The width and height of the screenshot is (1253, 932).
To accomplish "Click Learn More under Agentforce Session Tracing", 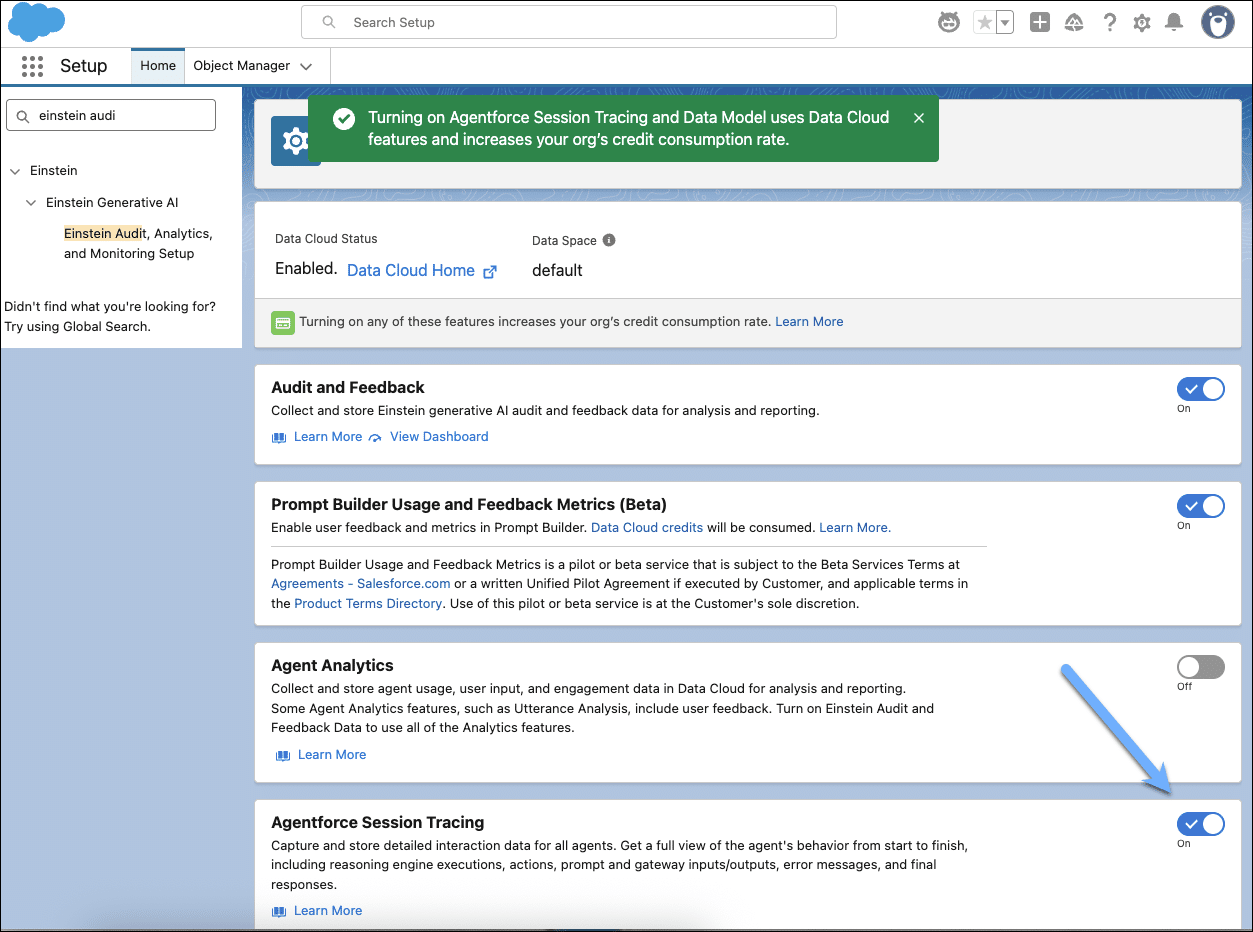I will coord(328,911).
